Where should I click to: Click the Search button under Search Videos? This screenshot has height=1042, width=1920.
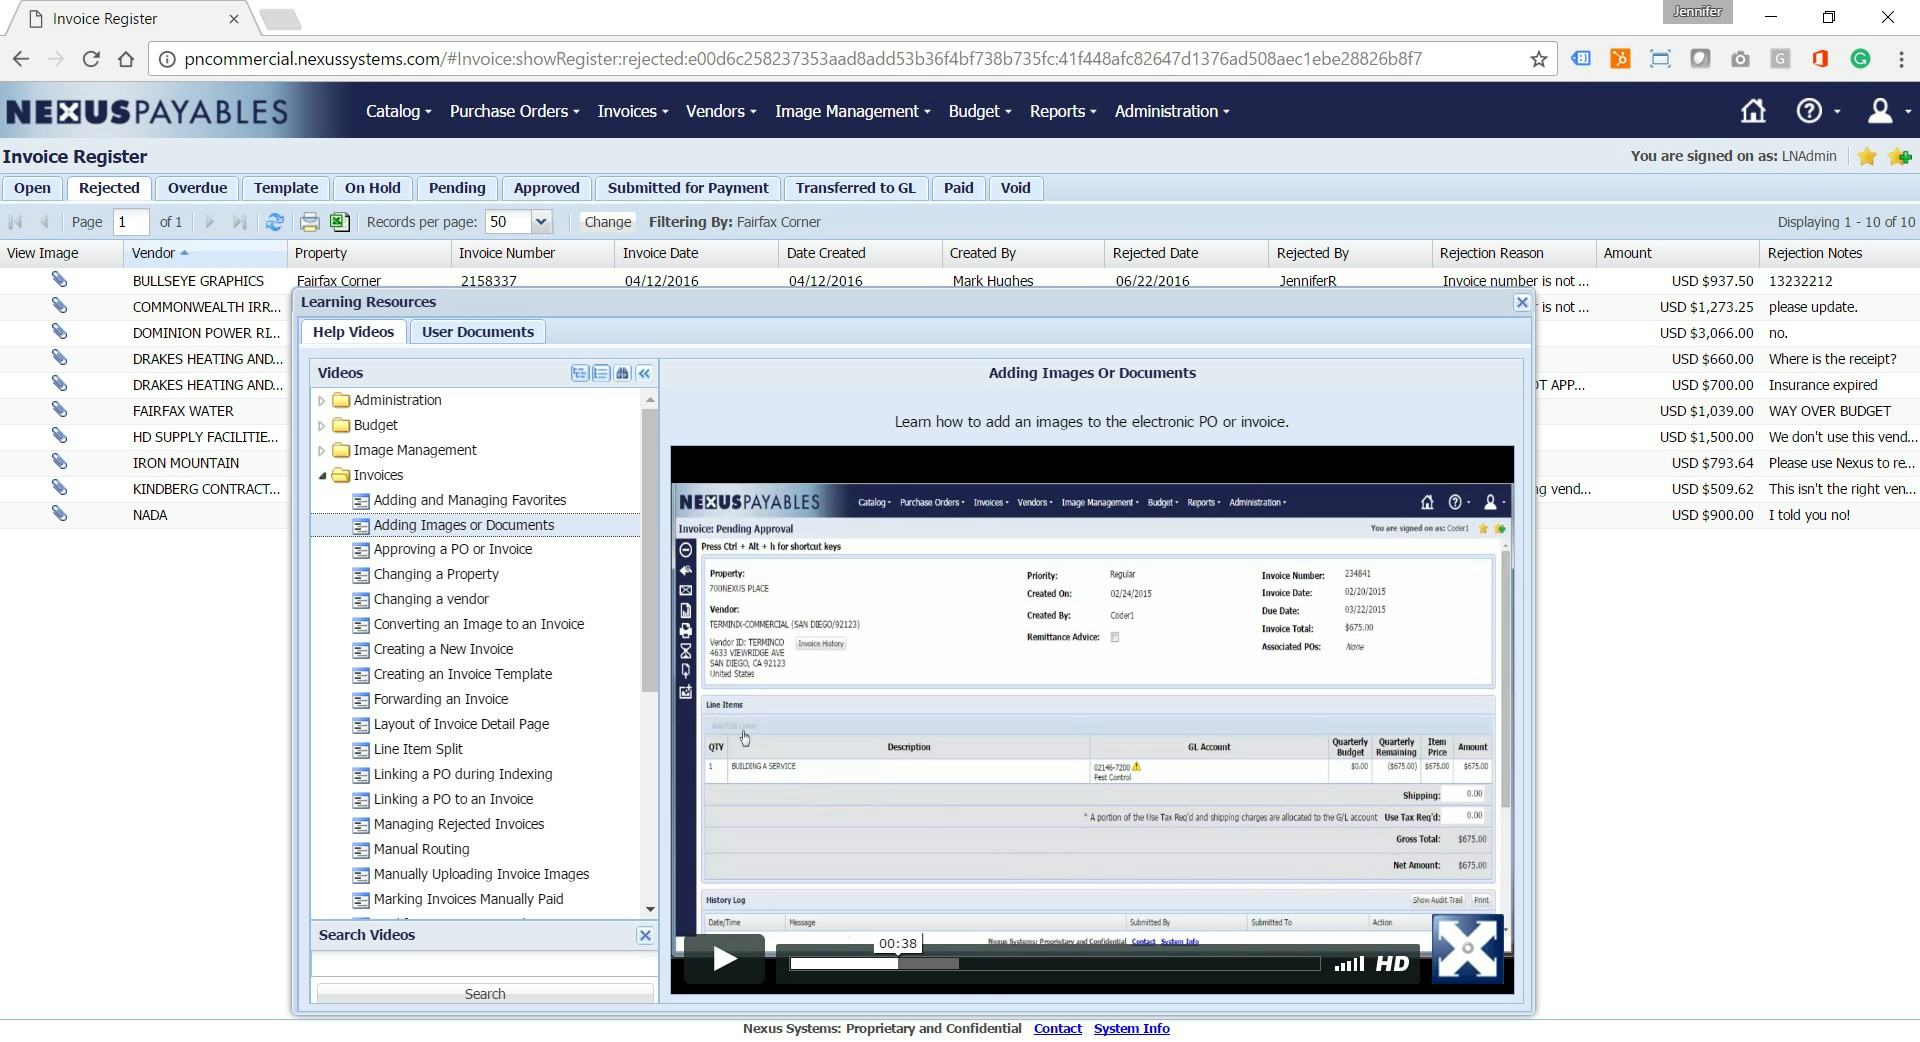coord(485,994)
